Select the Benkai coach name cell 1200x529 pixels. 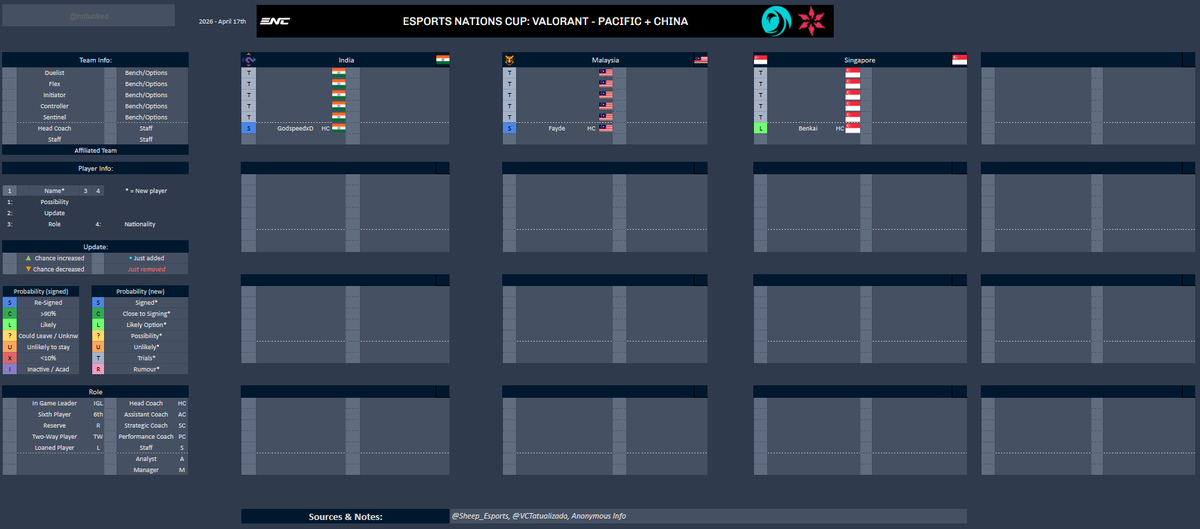pos(808,128)
